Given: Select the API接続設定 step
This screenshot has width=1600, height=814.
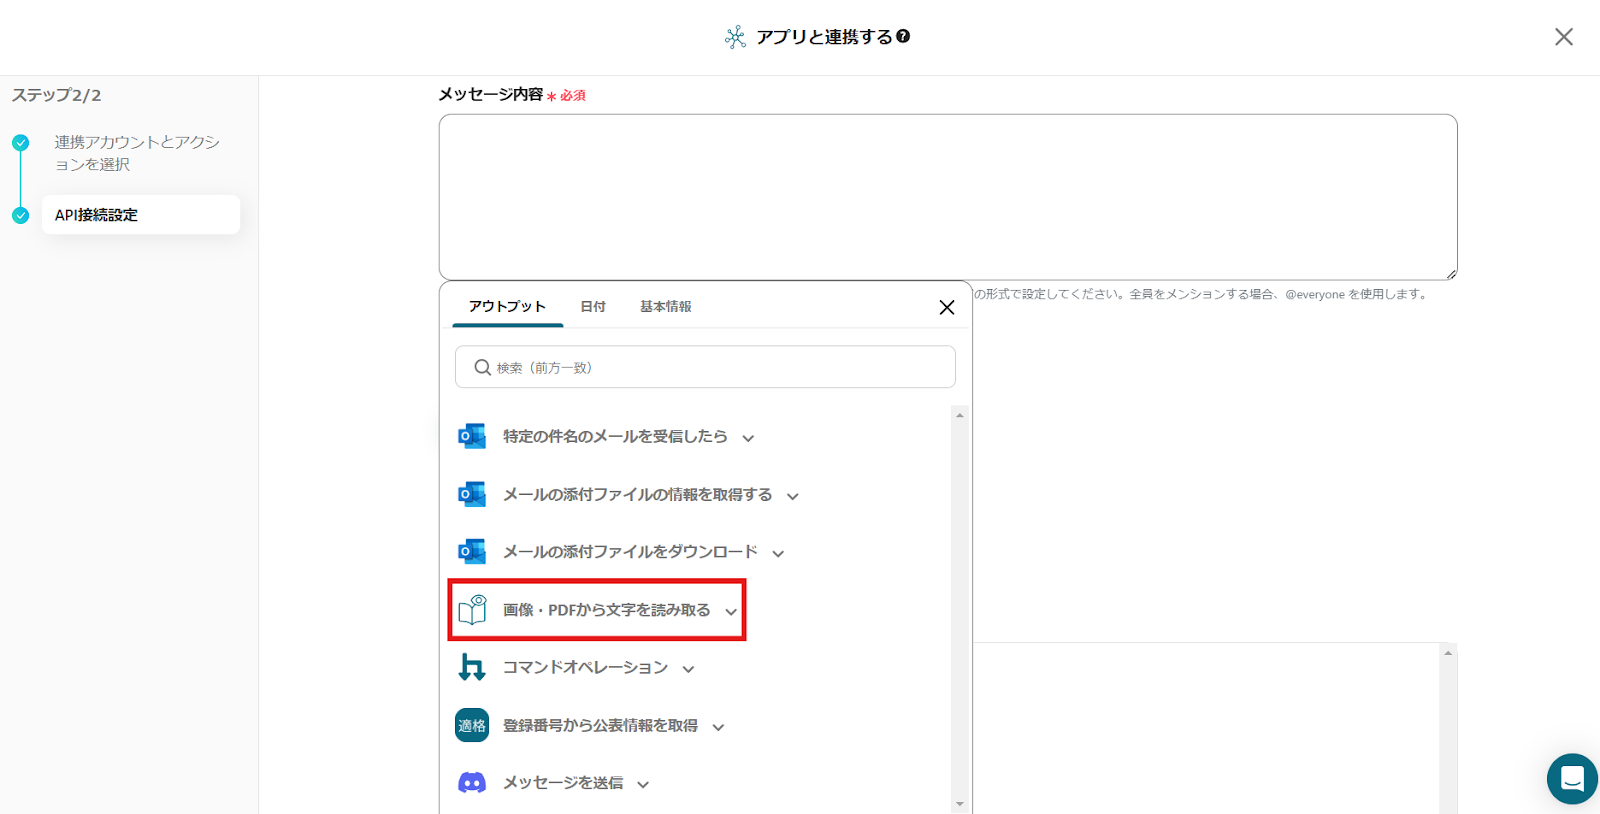Looking at the screenshot, I should click(140, 215).
